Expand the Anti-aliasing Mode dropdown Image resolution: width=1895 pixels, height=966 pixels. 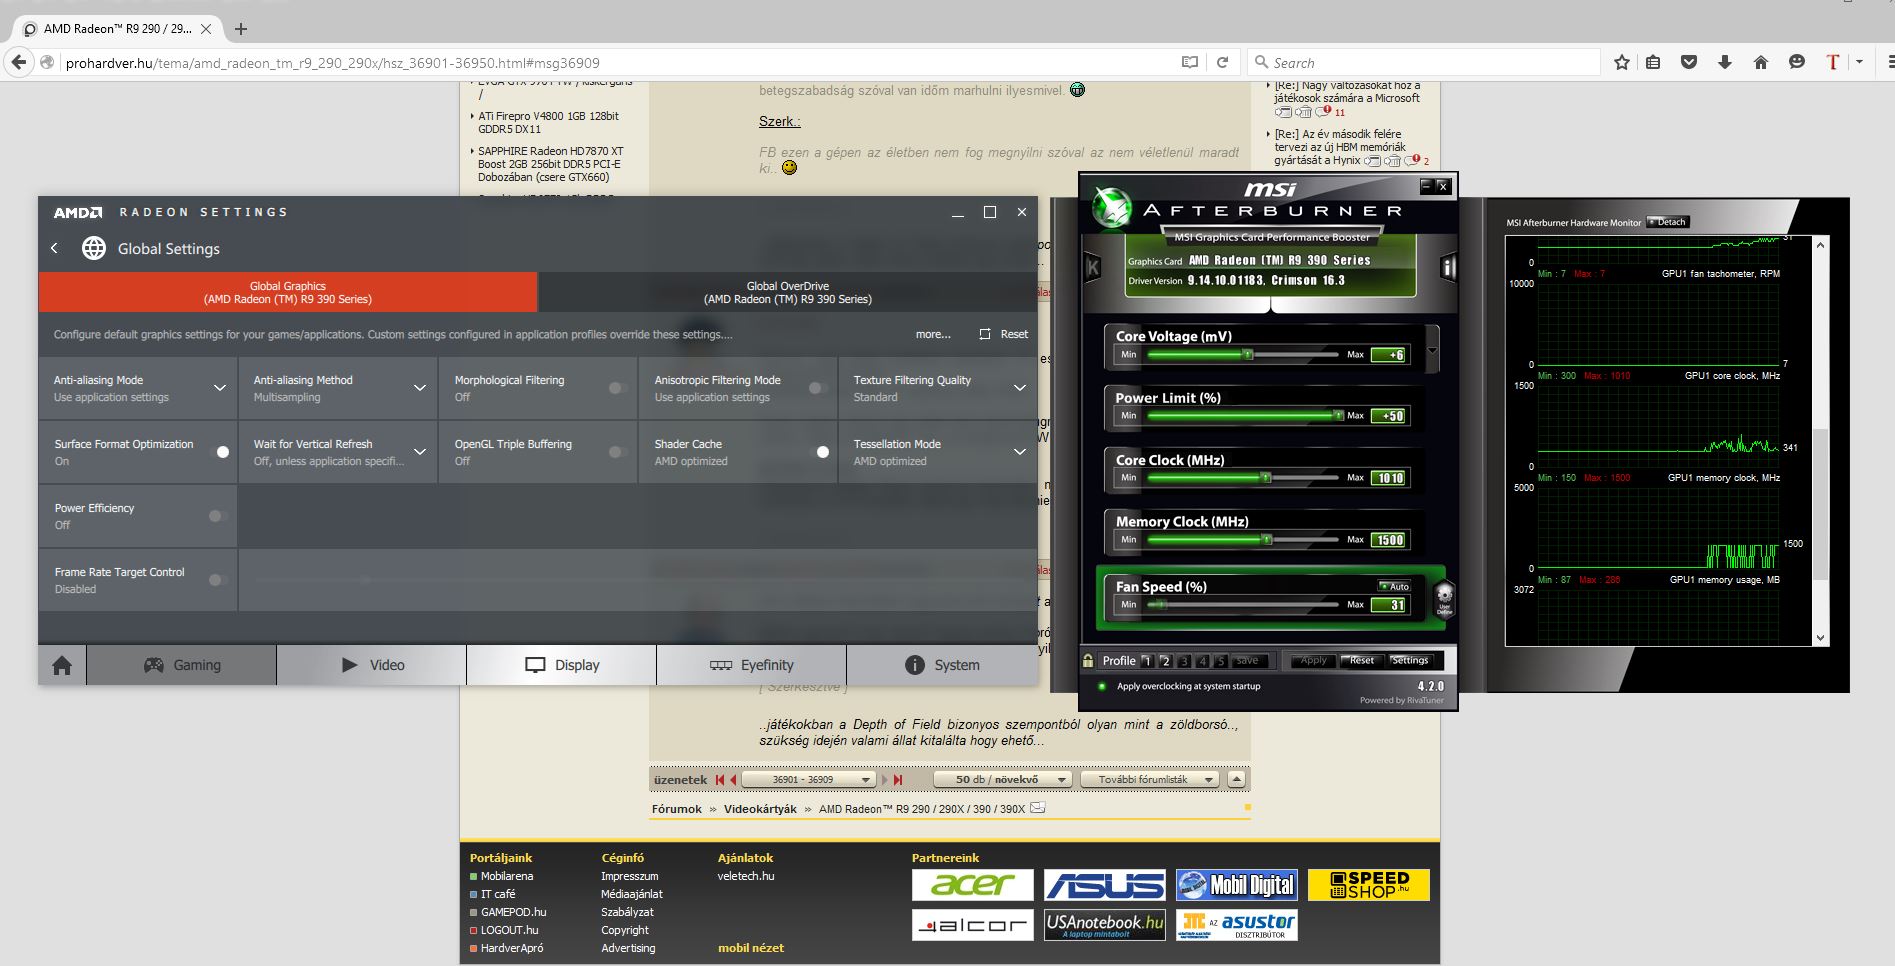[219, 388]
